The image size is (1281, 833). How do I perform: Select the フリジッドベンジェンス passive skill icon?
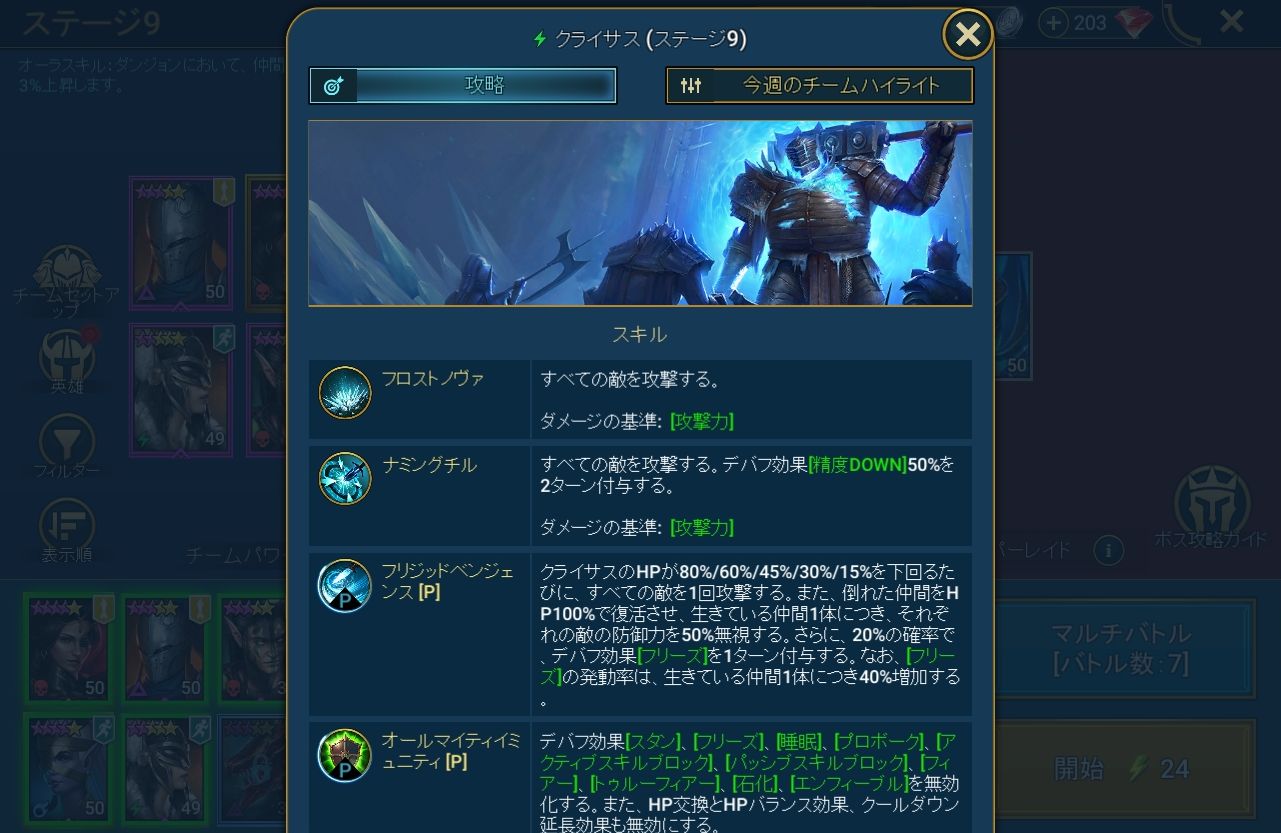tap(345, 586)
